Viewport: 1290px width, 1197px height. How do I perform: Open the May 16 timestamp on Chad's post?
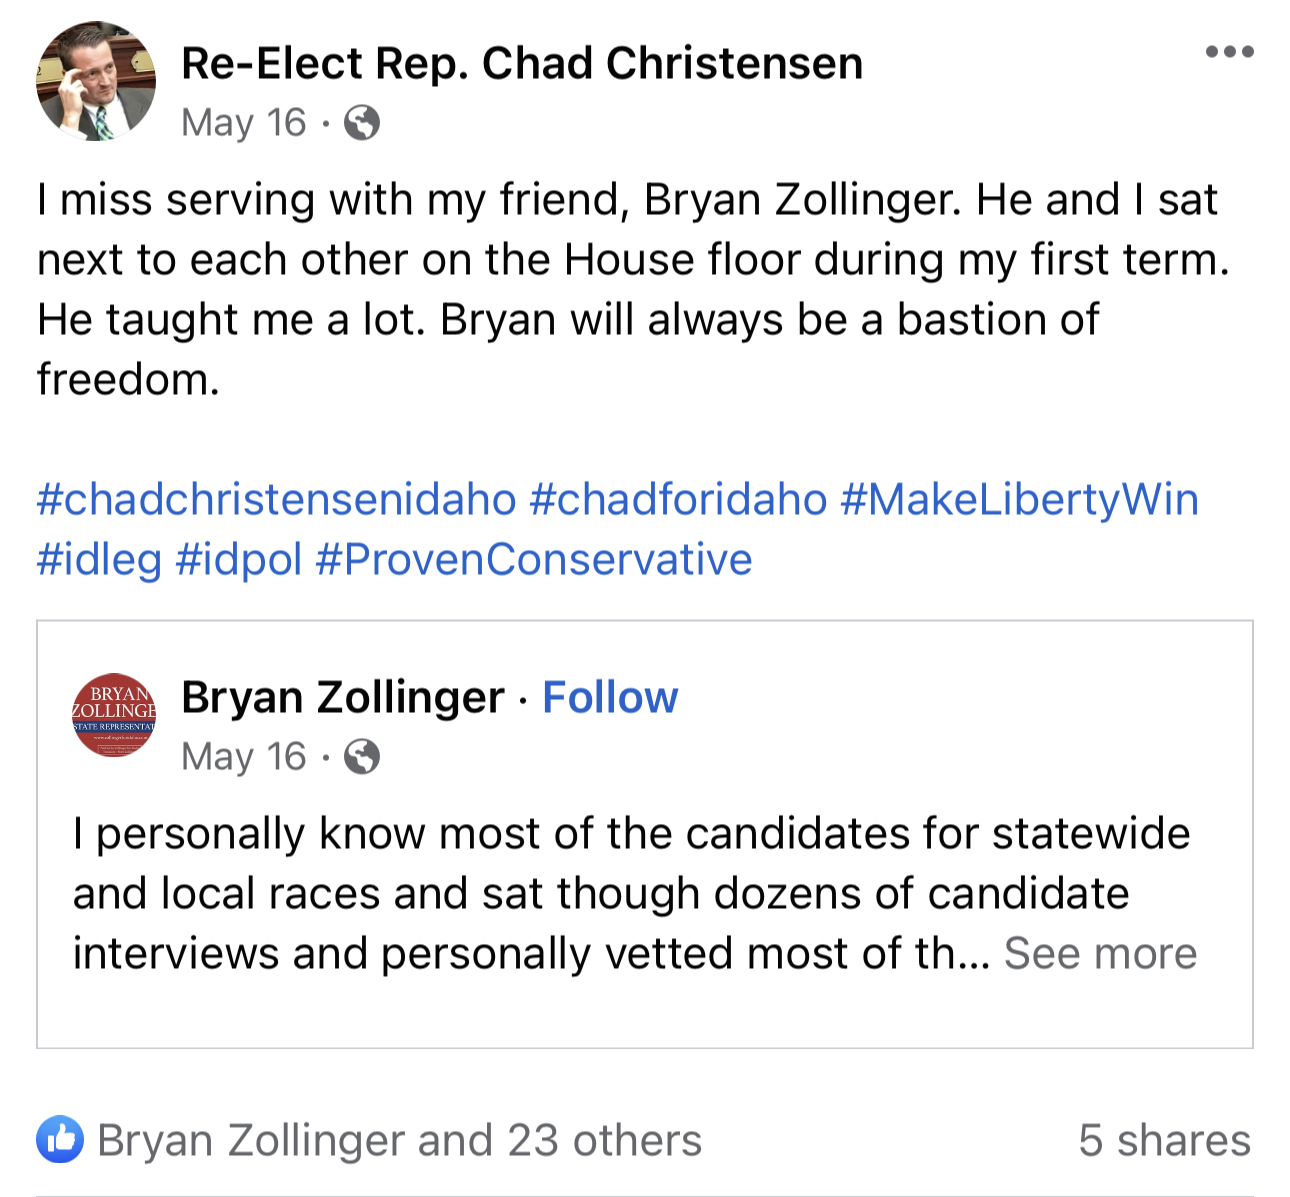tap(243, 122)
